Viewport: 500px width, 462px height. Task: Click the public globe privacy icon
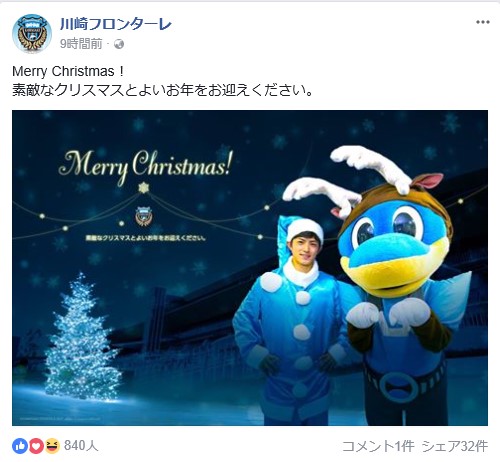click(x=119, y=44)
